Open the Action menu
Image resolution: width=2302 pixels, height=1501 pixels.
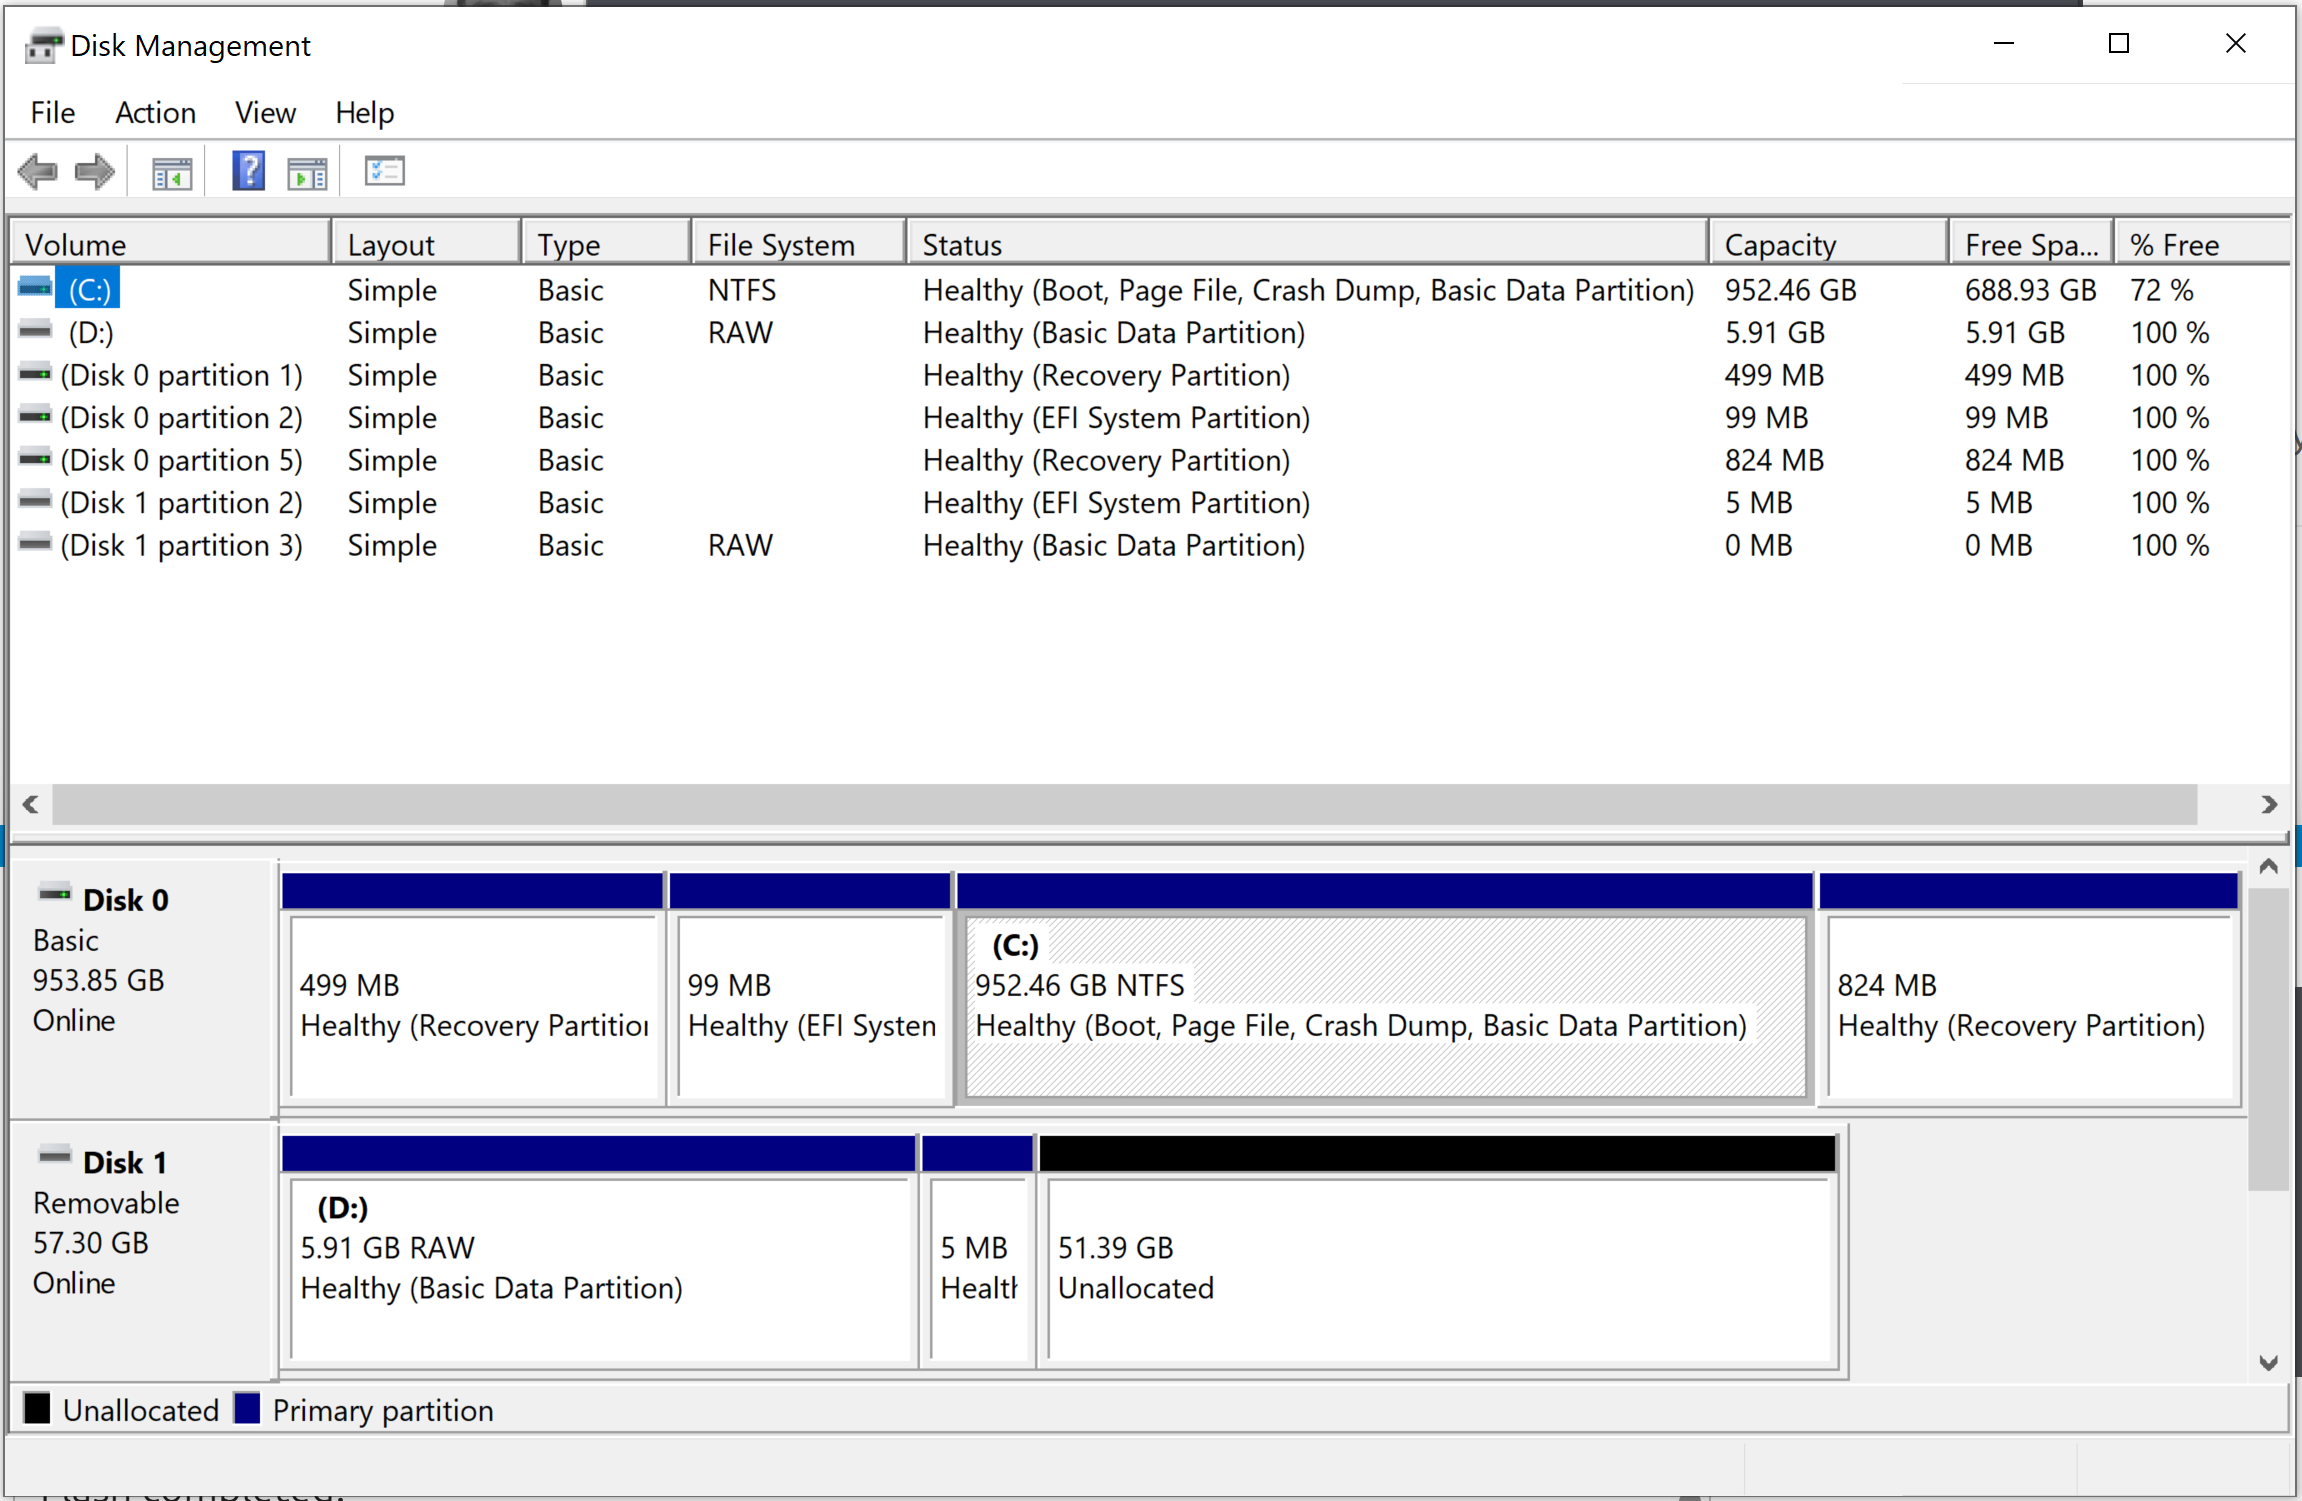[155, 113]
